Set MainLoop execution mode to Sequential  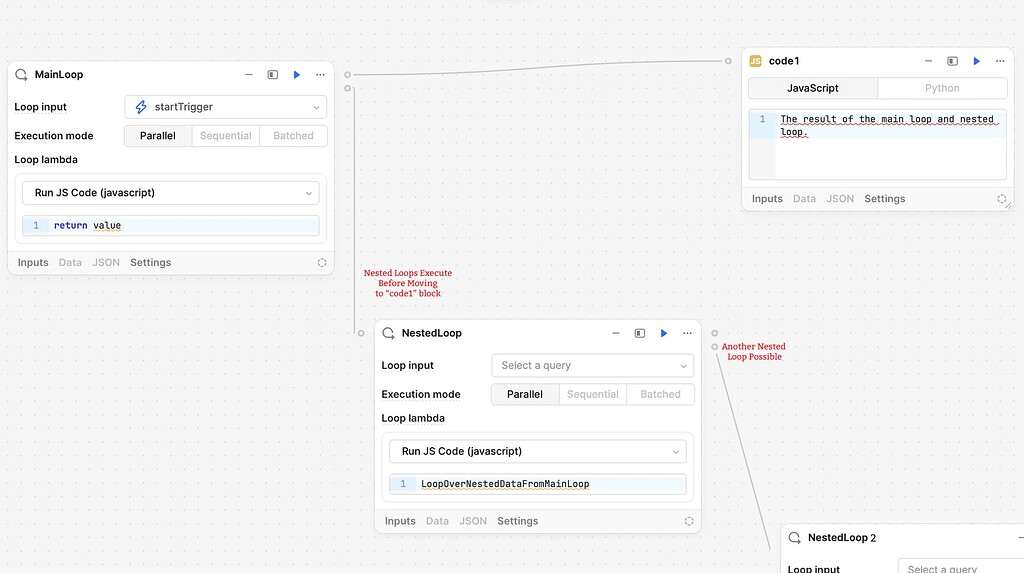(225, 136)
